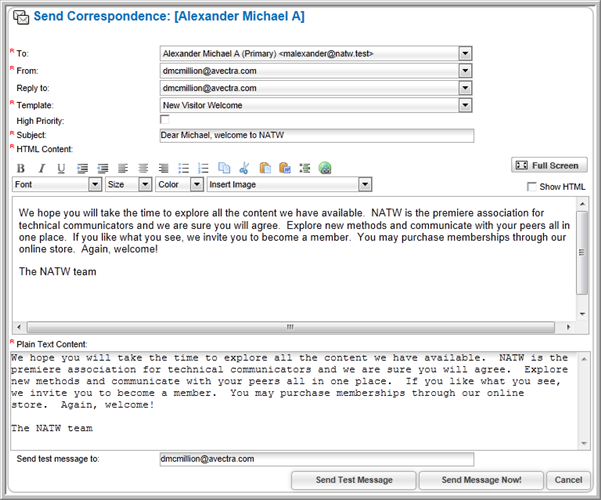Open the Color dropdown
This screenshot has height=500, width=601.
pos(197,184)
